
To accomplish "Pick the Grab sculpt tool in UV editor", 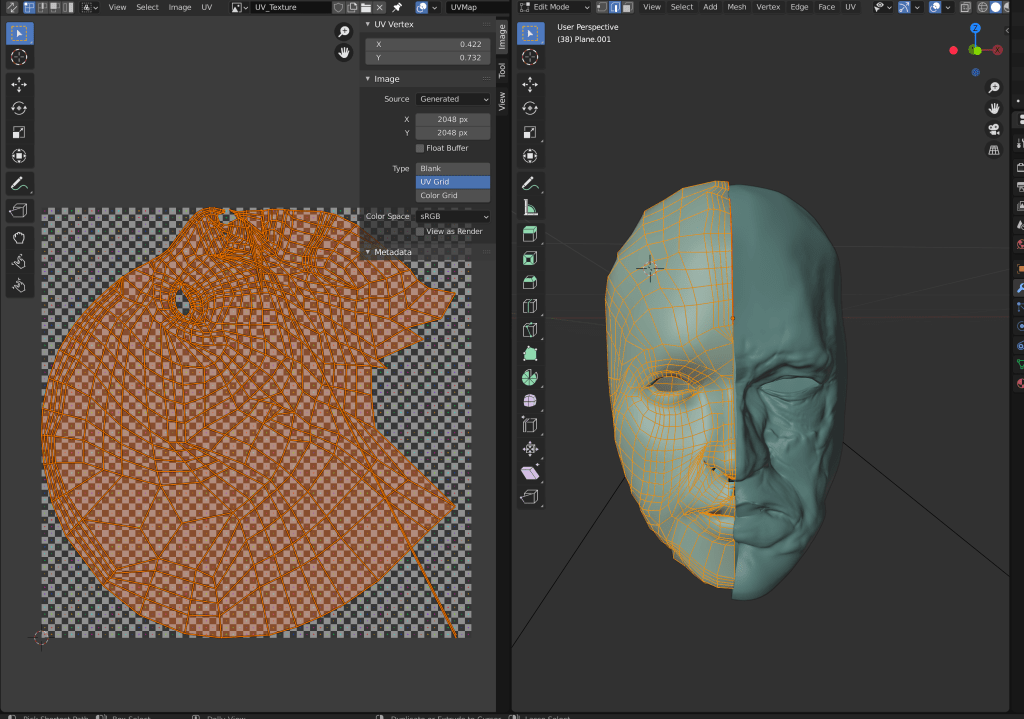I will 19,237.
